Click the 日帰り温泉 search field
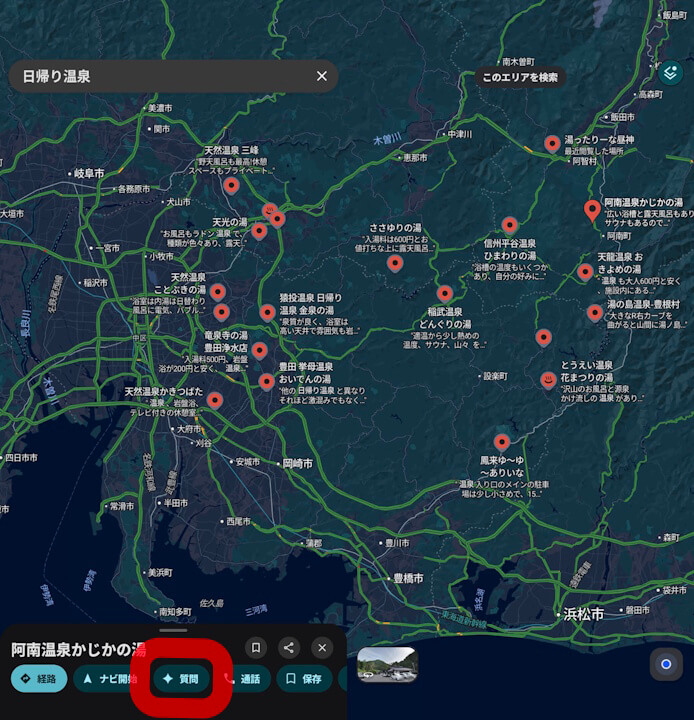694x720 pixels. pyautogui.click(x=173, y=76)
